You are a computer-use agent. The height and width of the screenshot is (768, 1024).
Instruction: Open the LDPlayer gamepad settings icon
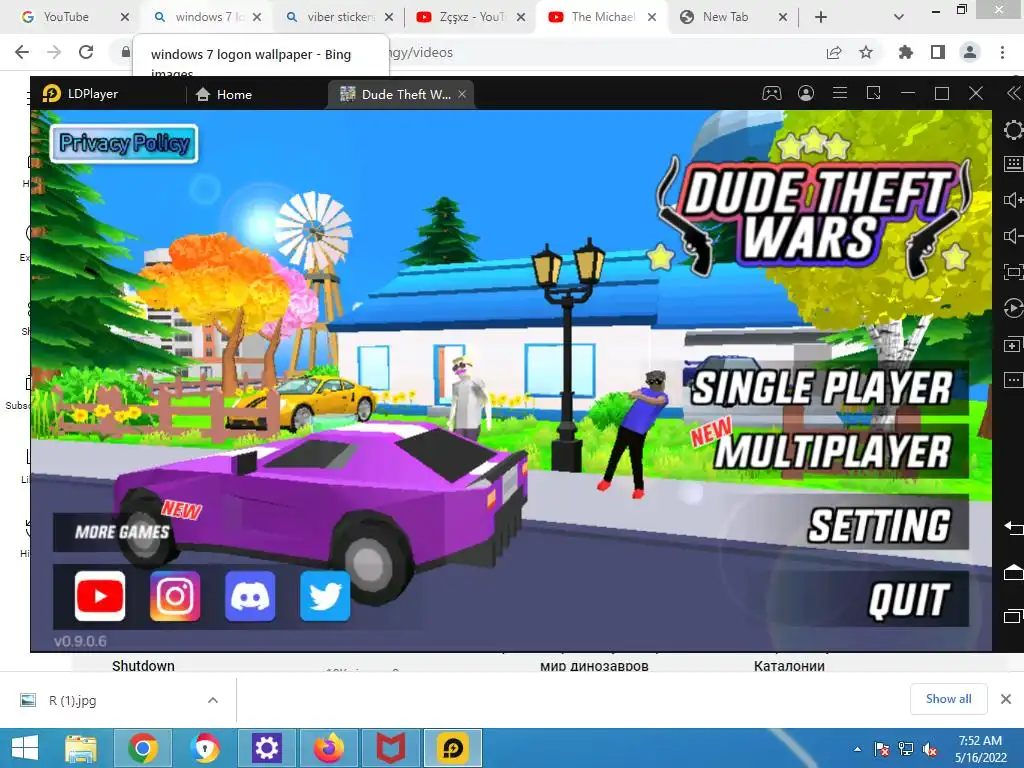(771, 93)
